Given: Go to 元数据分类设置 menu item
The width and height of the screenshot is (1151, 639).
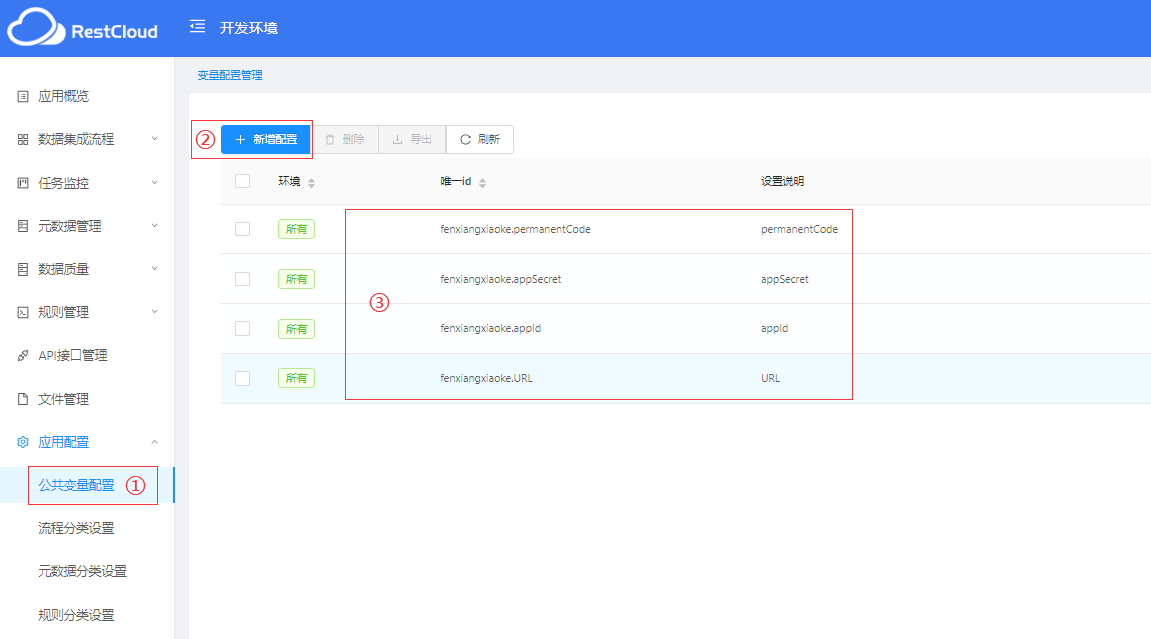Looking at the screenshot, I should click(x=82, y=571).
